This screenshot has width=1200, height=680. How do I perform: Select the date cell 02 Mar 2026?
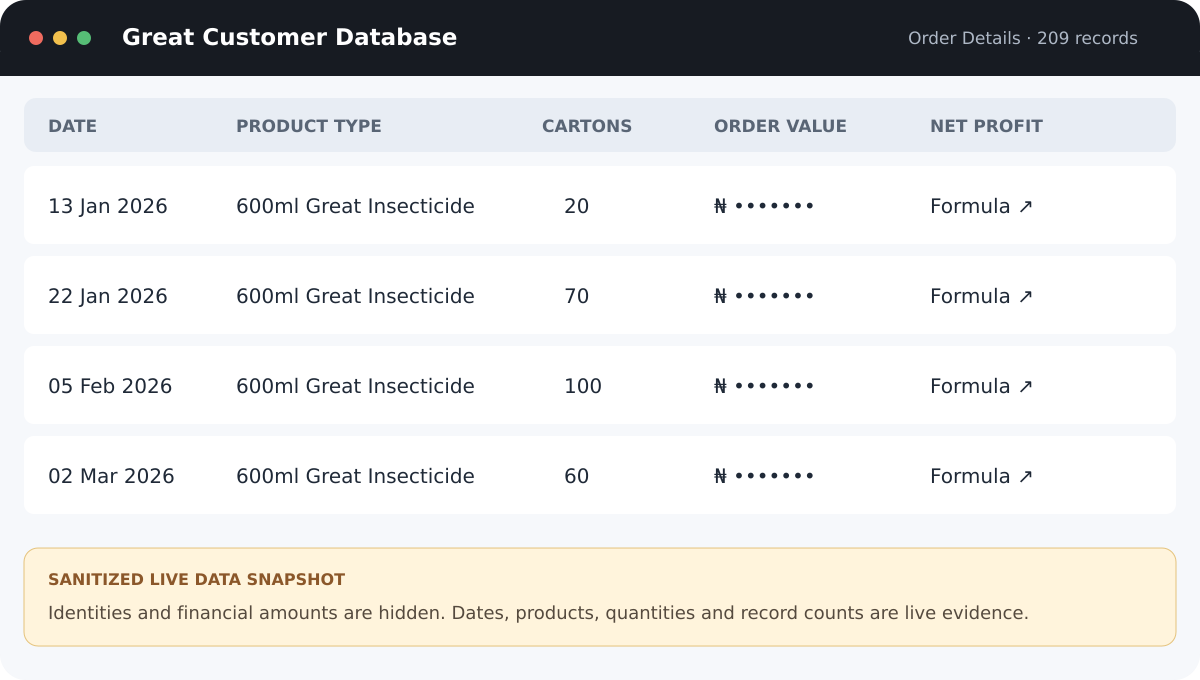[x=111, y=476]
